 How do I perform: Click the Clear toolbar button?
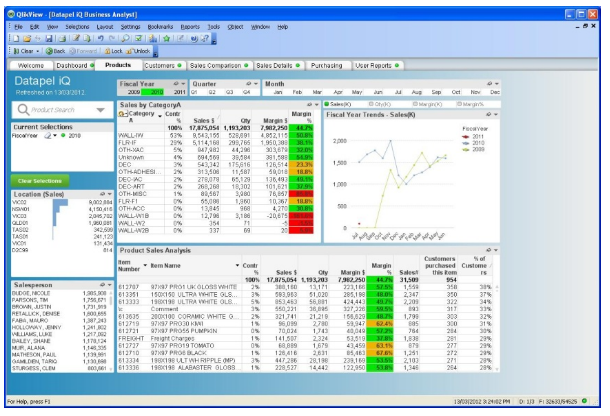pos(24,51)
